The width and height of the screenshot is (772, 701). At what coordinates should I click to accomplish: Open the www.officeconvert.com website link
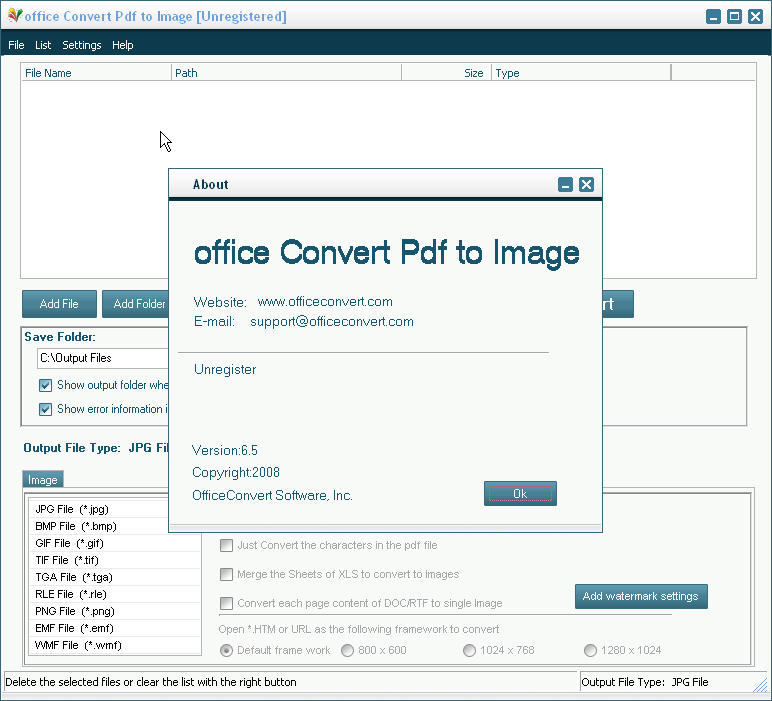[x=325, y=301]
